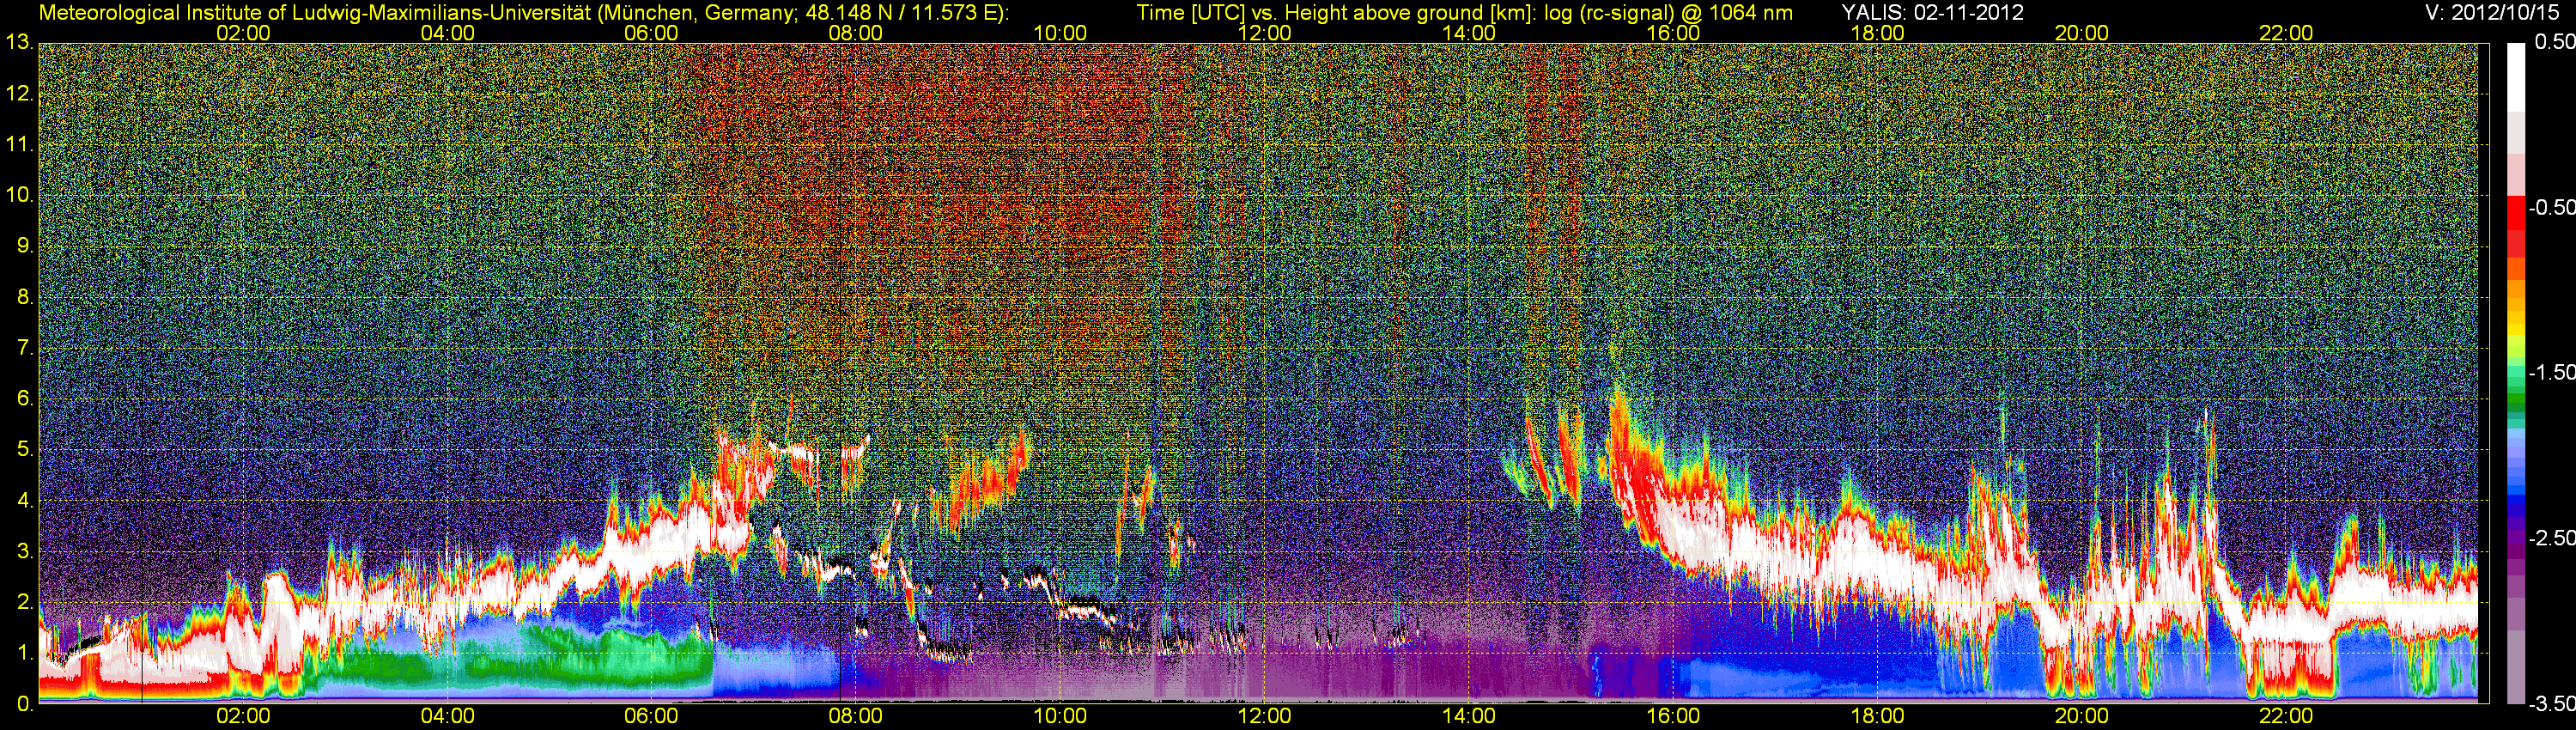The height and width of the screenshot is (730, 2576).
Task: Click the 16:00 label on the bottom time axis
Action: [x=1673, y=716]
